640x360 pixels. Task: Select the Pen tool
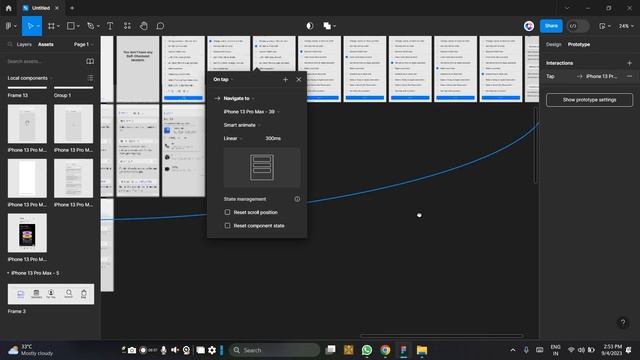click(91, 26)
